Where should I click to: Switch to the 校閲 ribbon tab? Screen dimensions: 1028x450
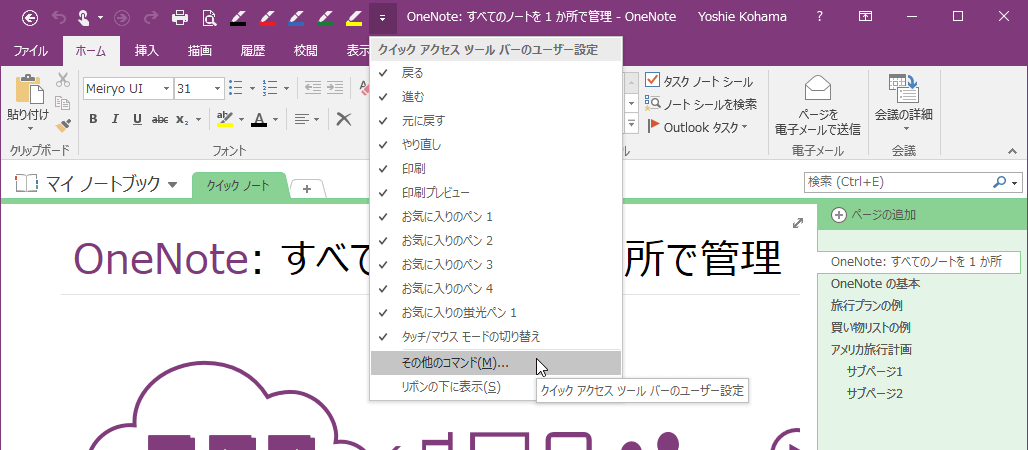click(x=306, y=51)
